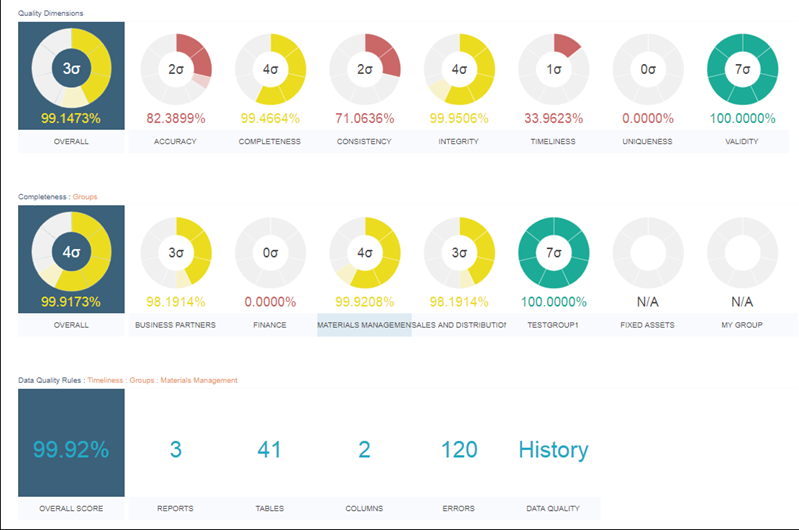This screenshot has width=799, height=530.
Task: Open the Data Quality History link
Action: click(553, 450)
